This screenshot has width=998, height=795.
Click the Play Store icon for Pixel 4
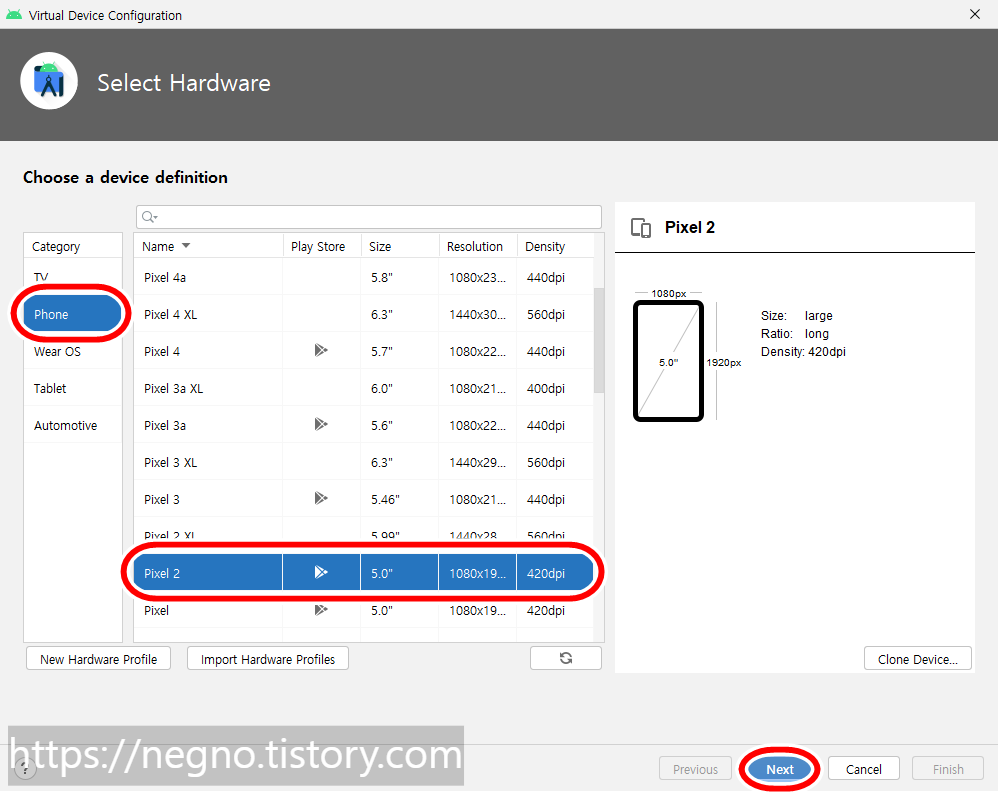(x=321, y=350)
